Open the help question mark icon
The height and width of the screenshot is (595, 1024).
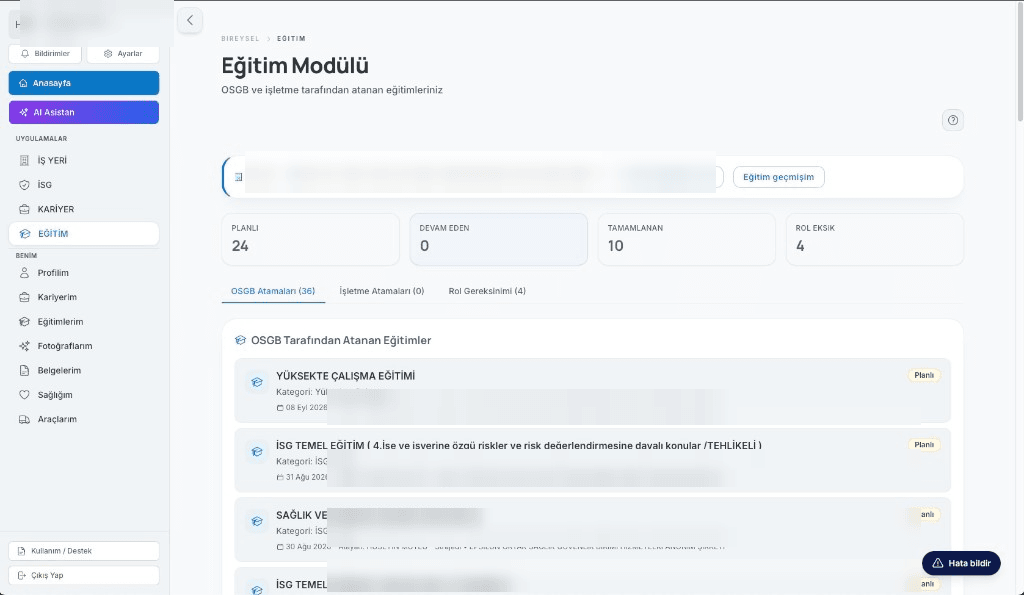point(953,120)
